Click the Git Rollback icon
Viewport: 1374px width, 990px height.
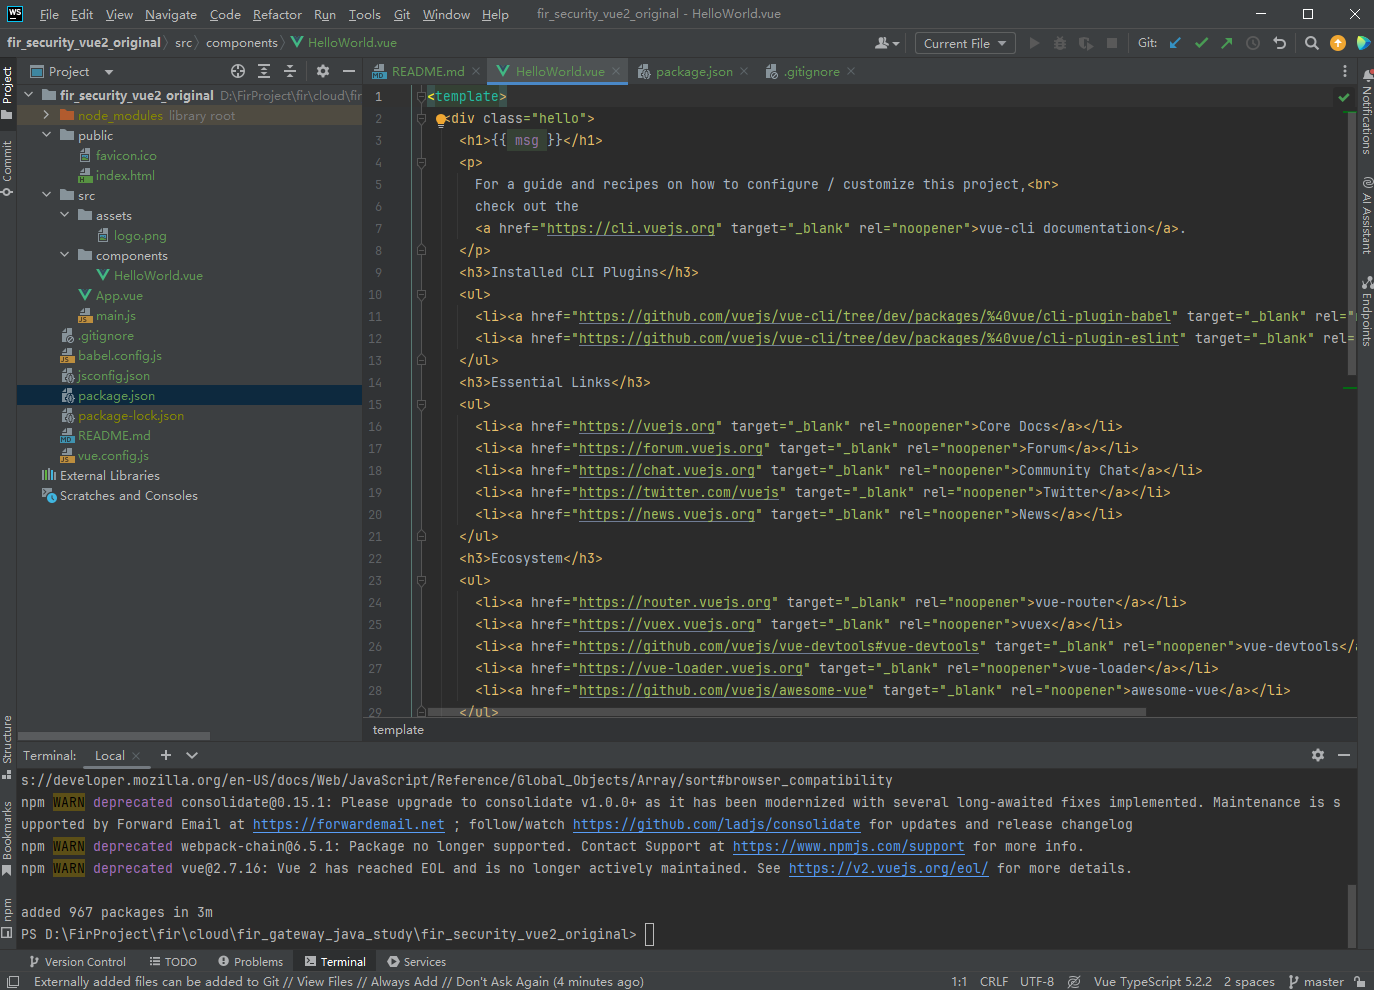click(x=1279, y=43)
